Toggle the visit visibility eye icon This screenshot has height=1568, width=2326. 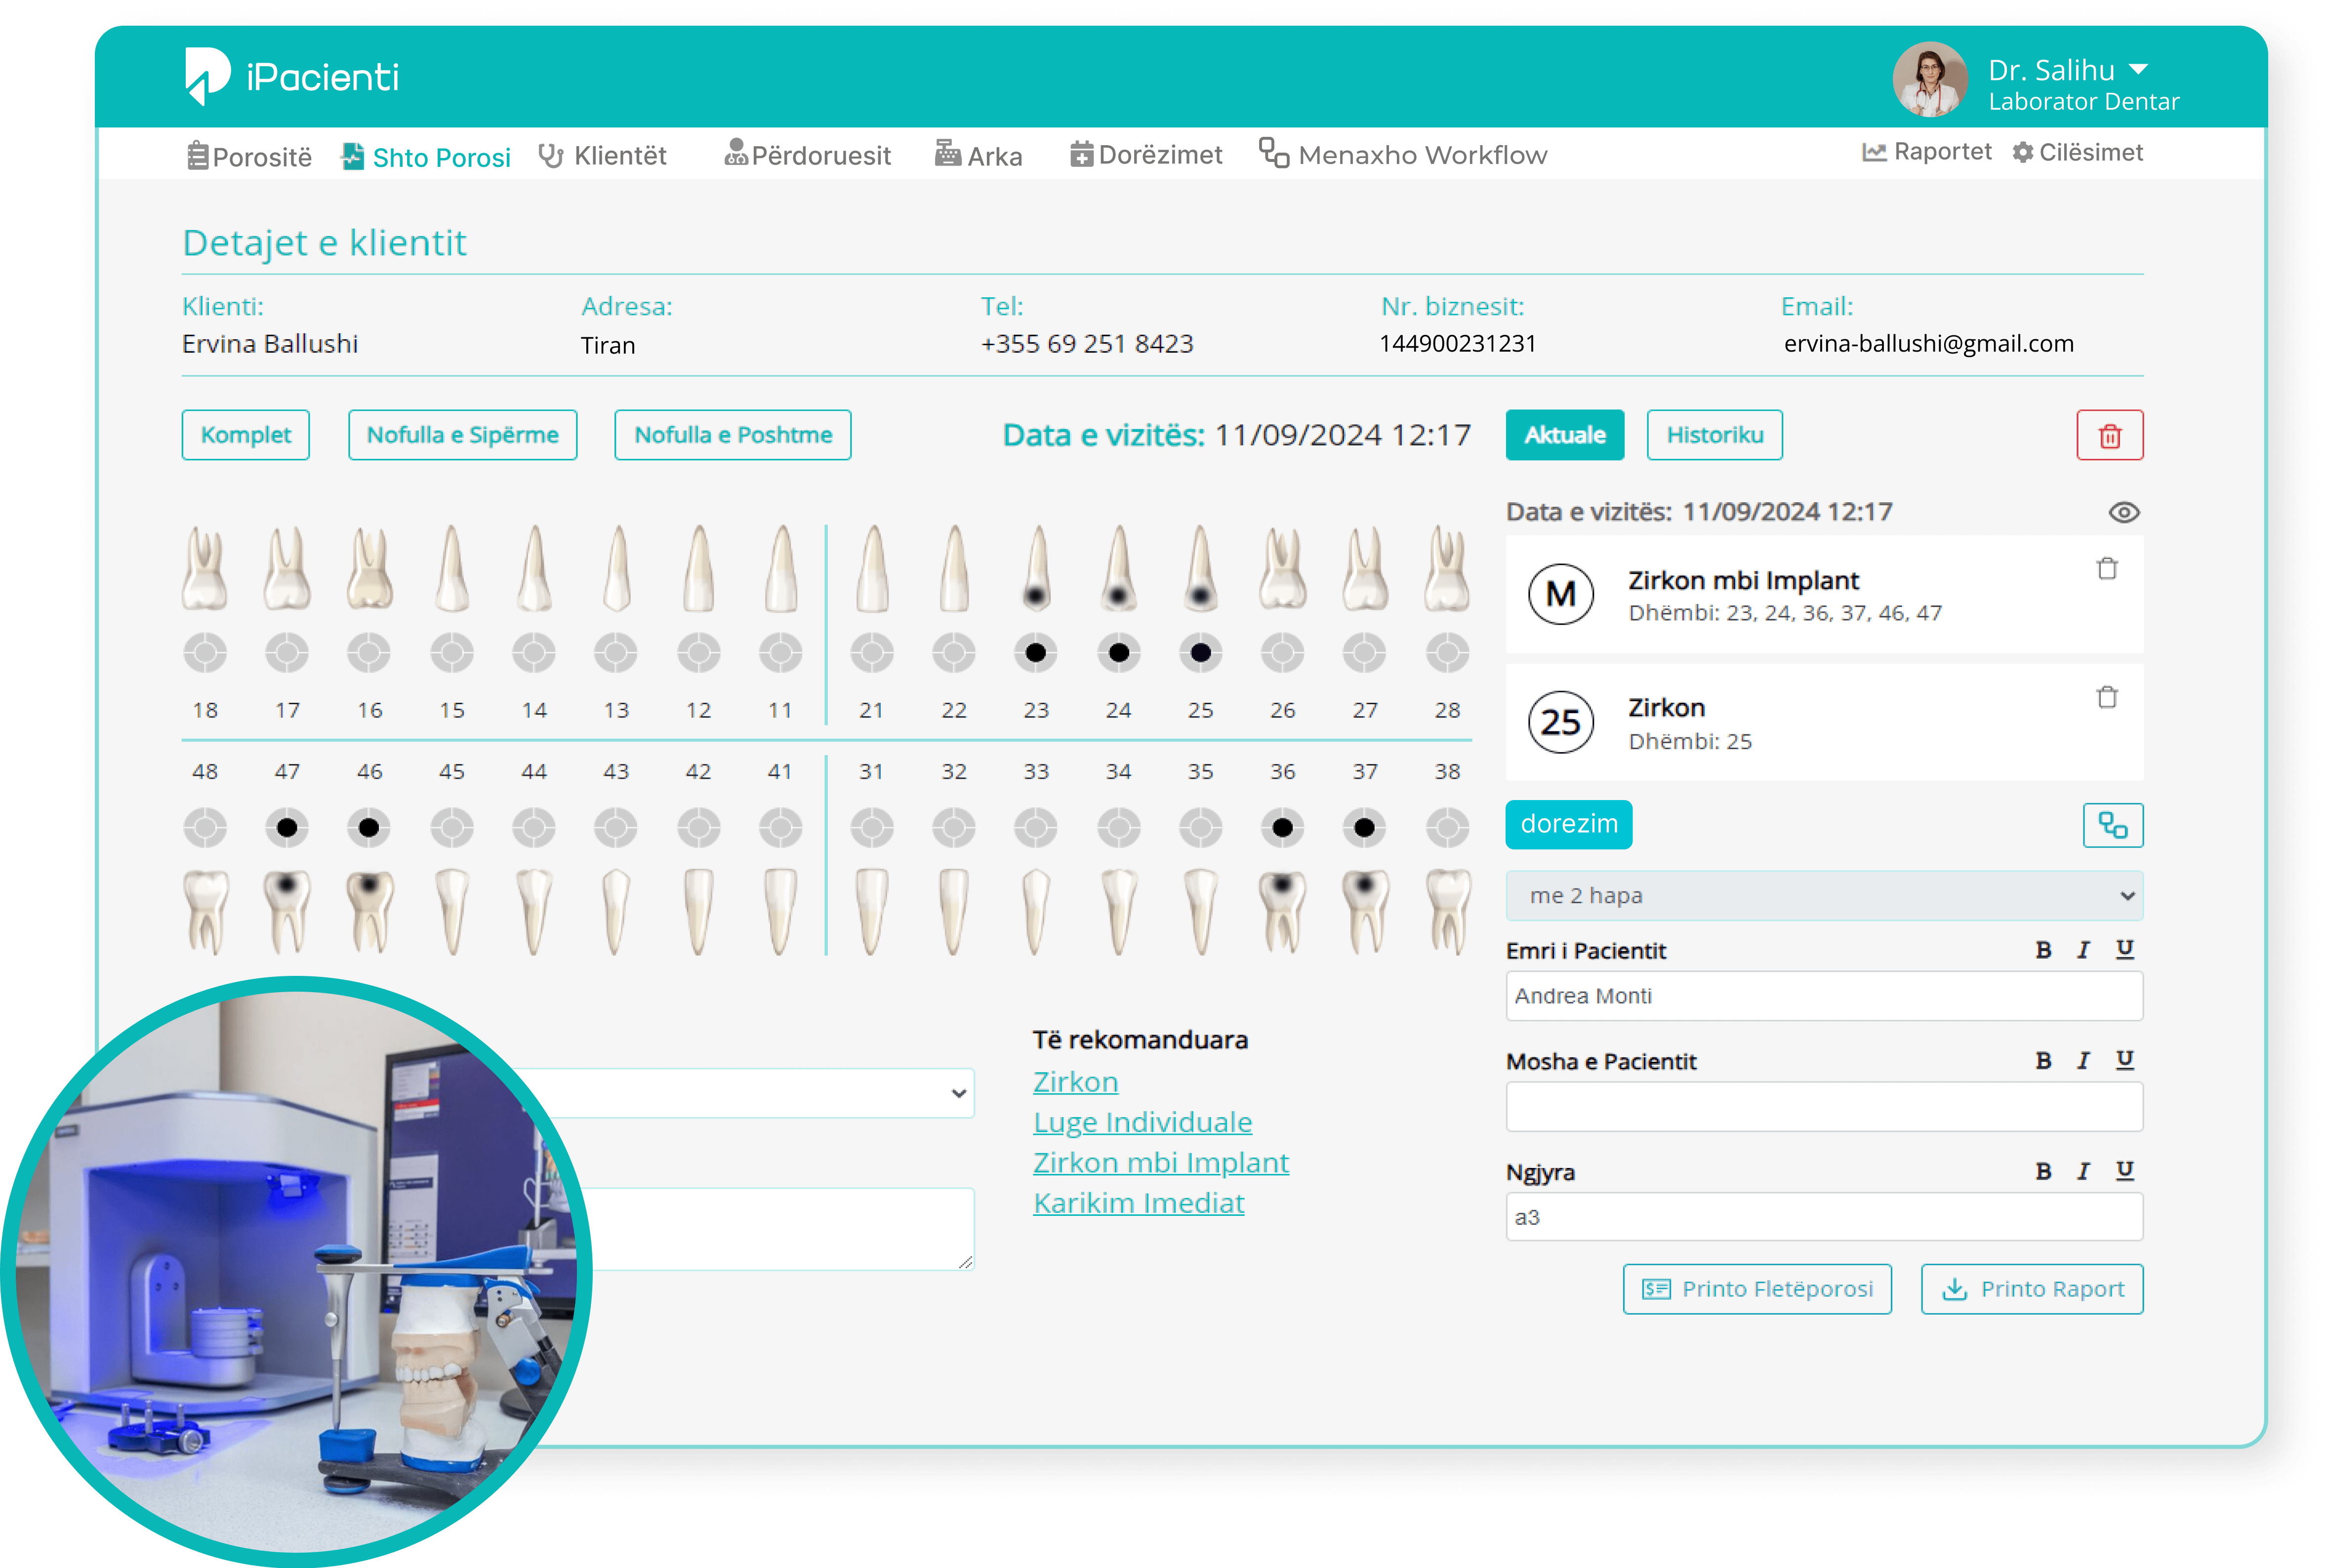(2123, 513)
